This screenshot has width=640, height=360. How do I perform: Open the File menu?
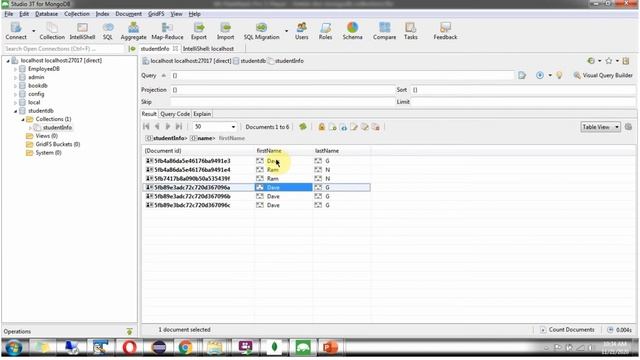[x=9, y=14]
